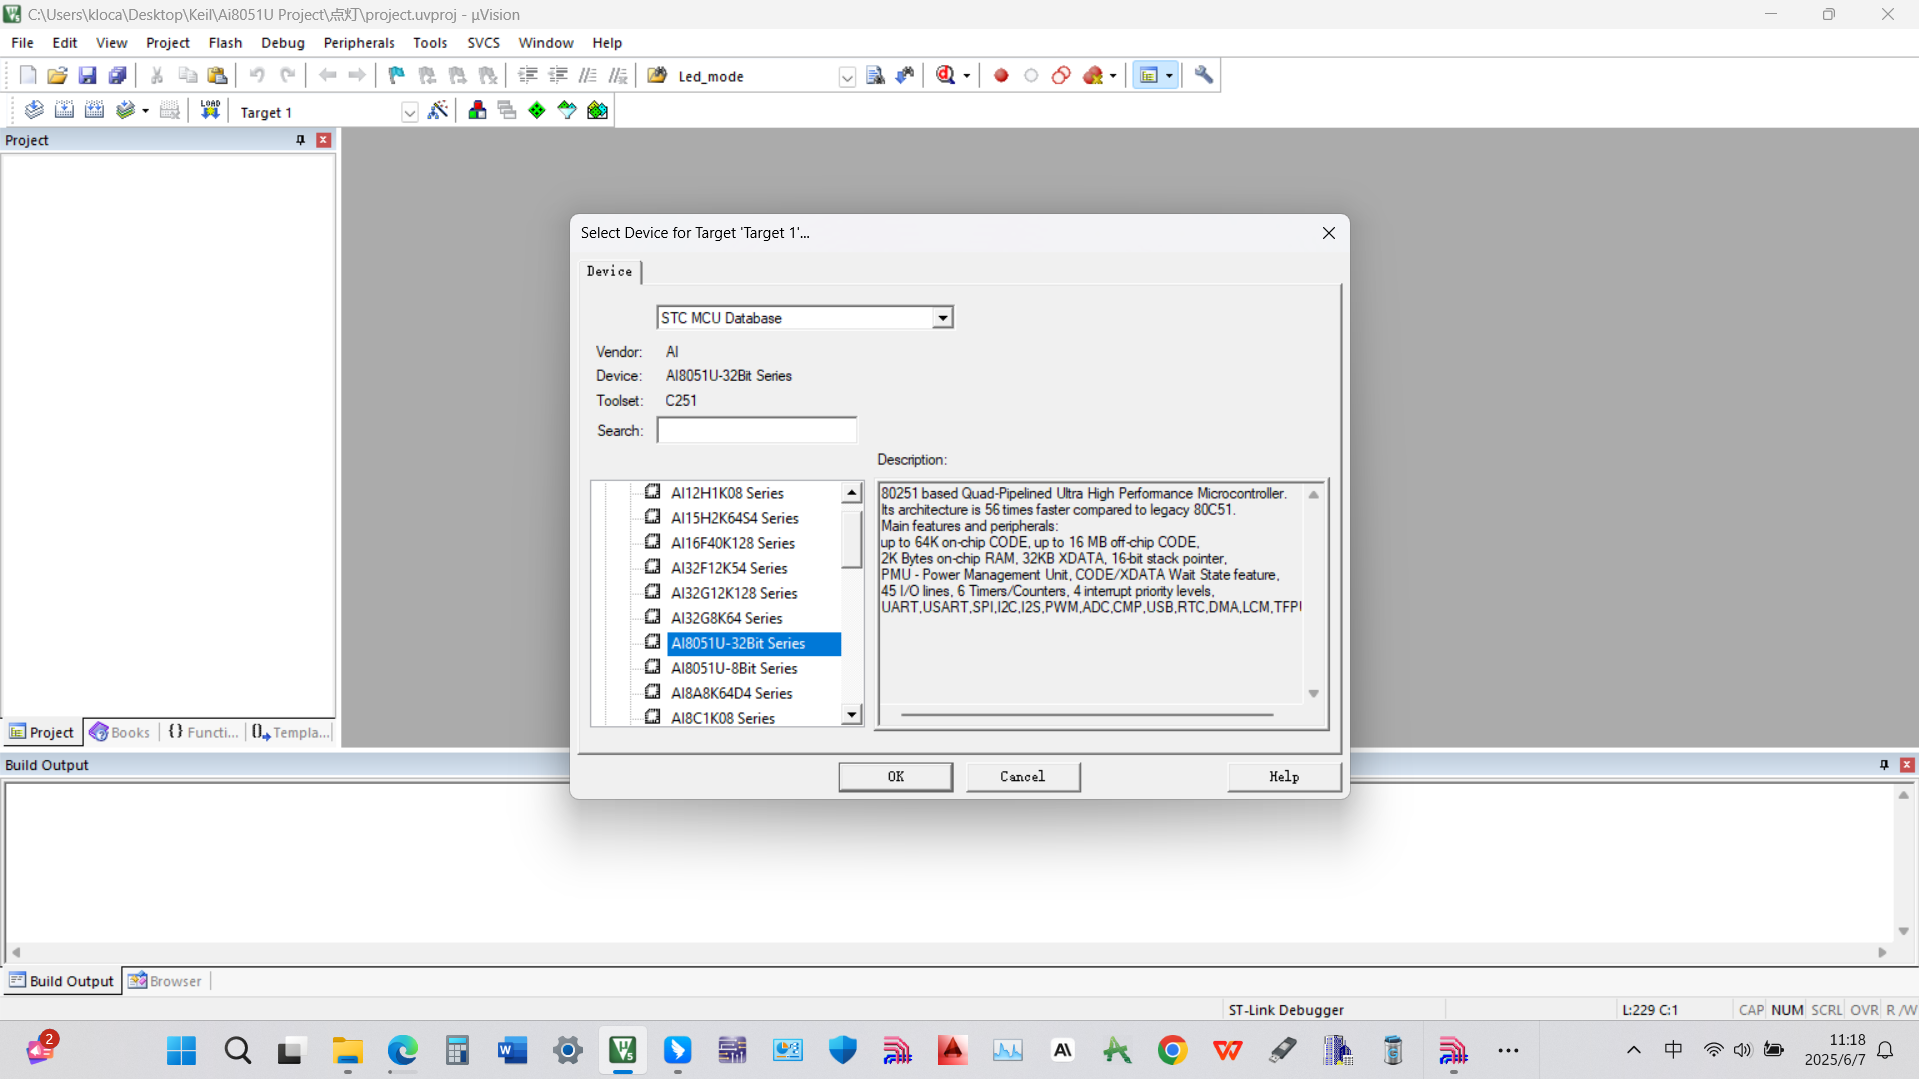Select AI12H1K08 Series device
The image size is (1919, 1079).
(x=727, y=493)
